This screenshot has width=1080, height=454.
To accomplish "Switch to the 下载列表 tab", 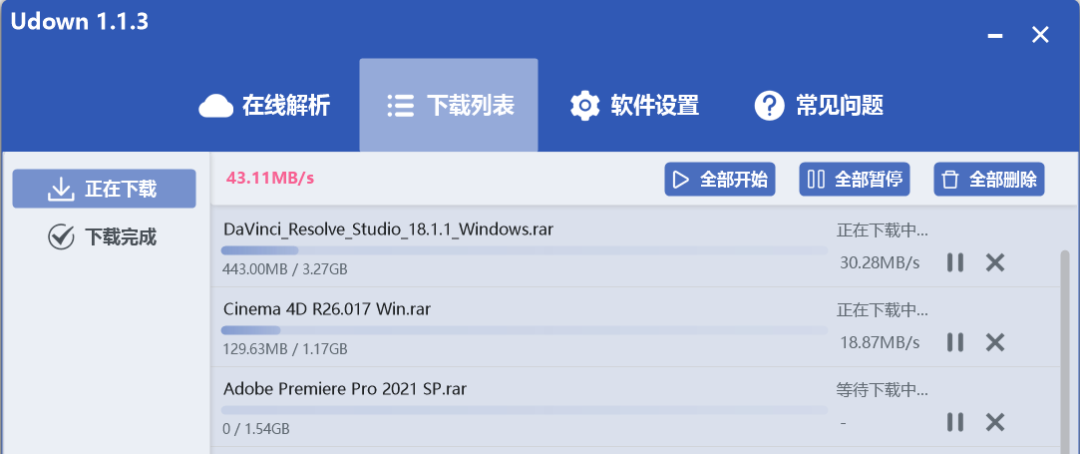I will [448, 105].
